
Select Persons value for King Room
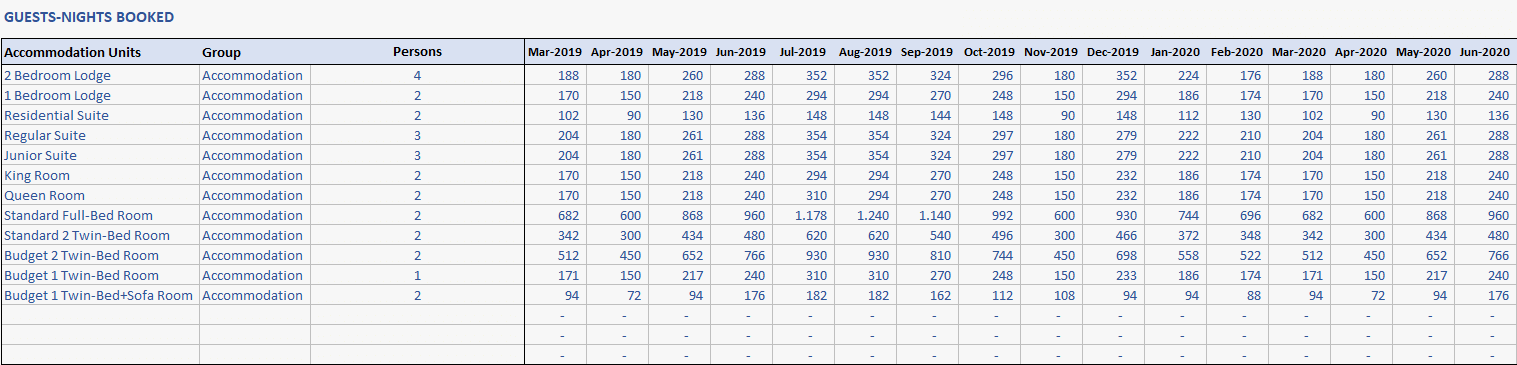point(417,175)
